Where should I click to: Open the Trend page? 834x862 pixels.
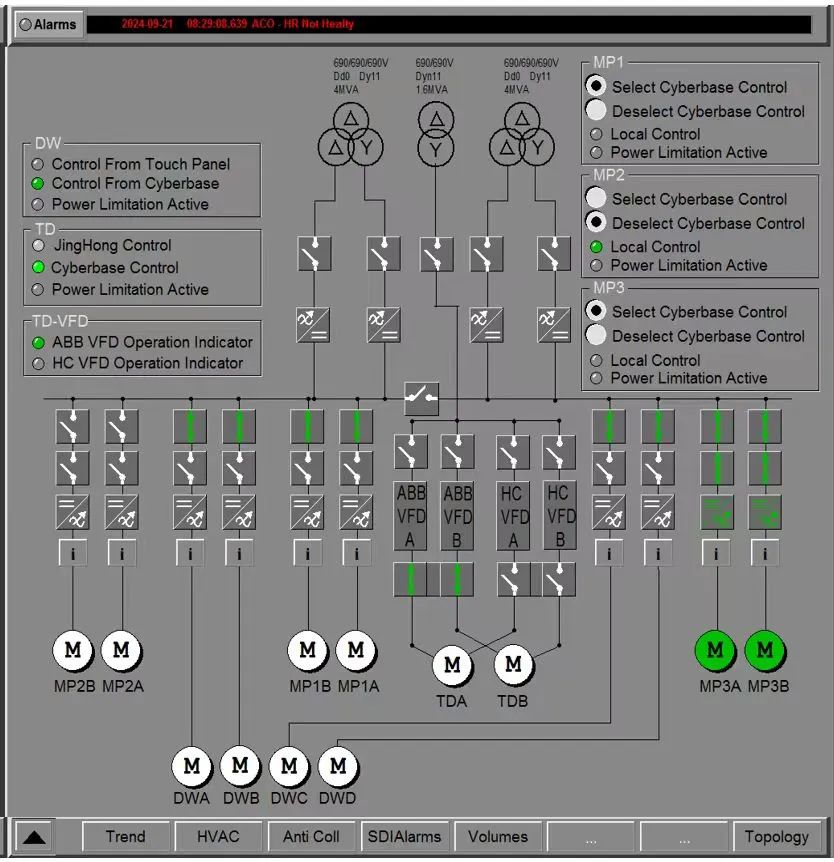(125, 837)
